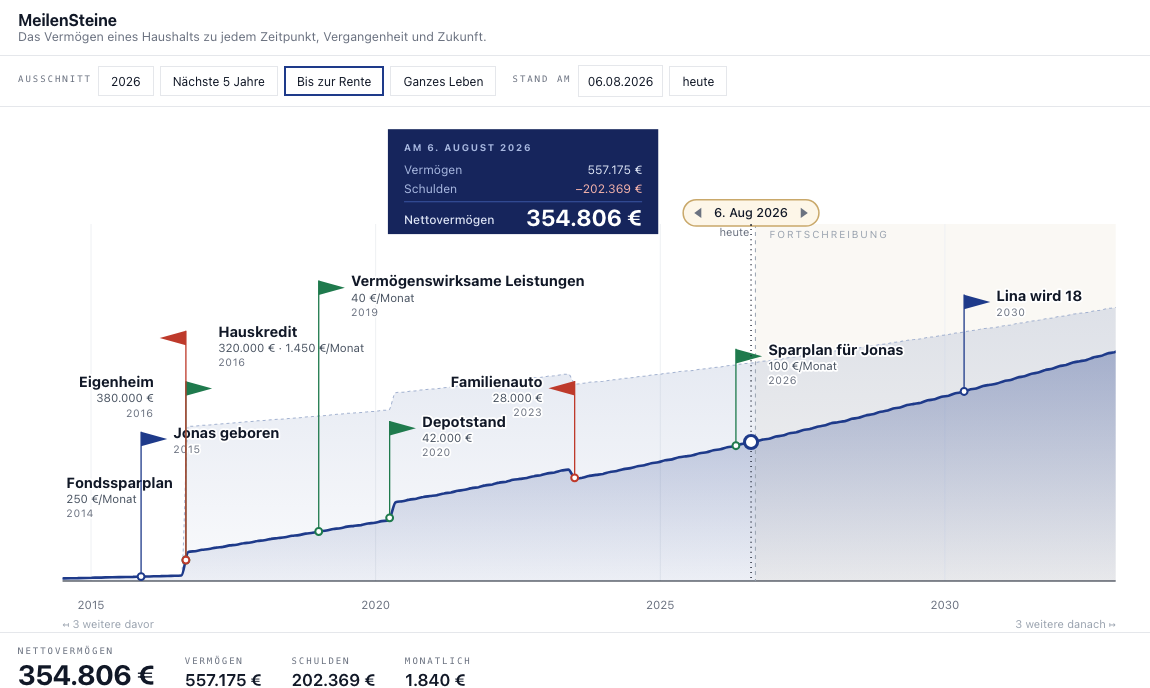The width and height of the screenshot is (1150, 688).
Task: Click the red Hauskredit flag
Action: coord(174,337)
